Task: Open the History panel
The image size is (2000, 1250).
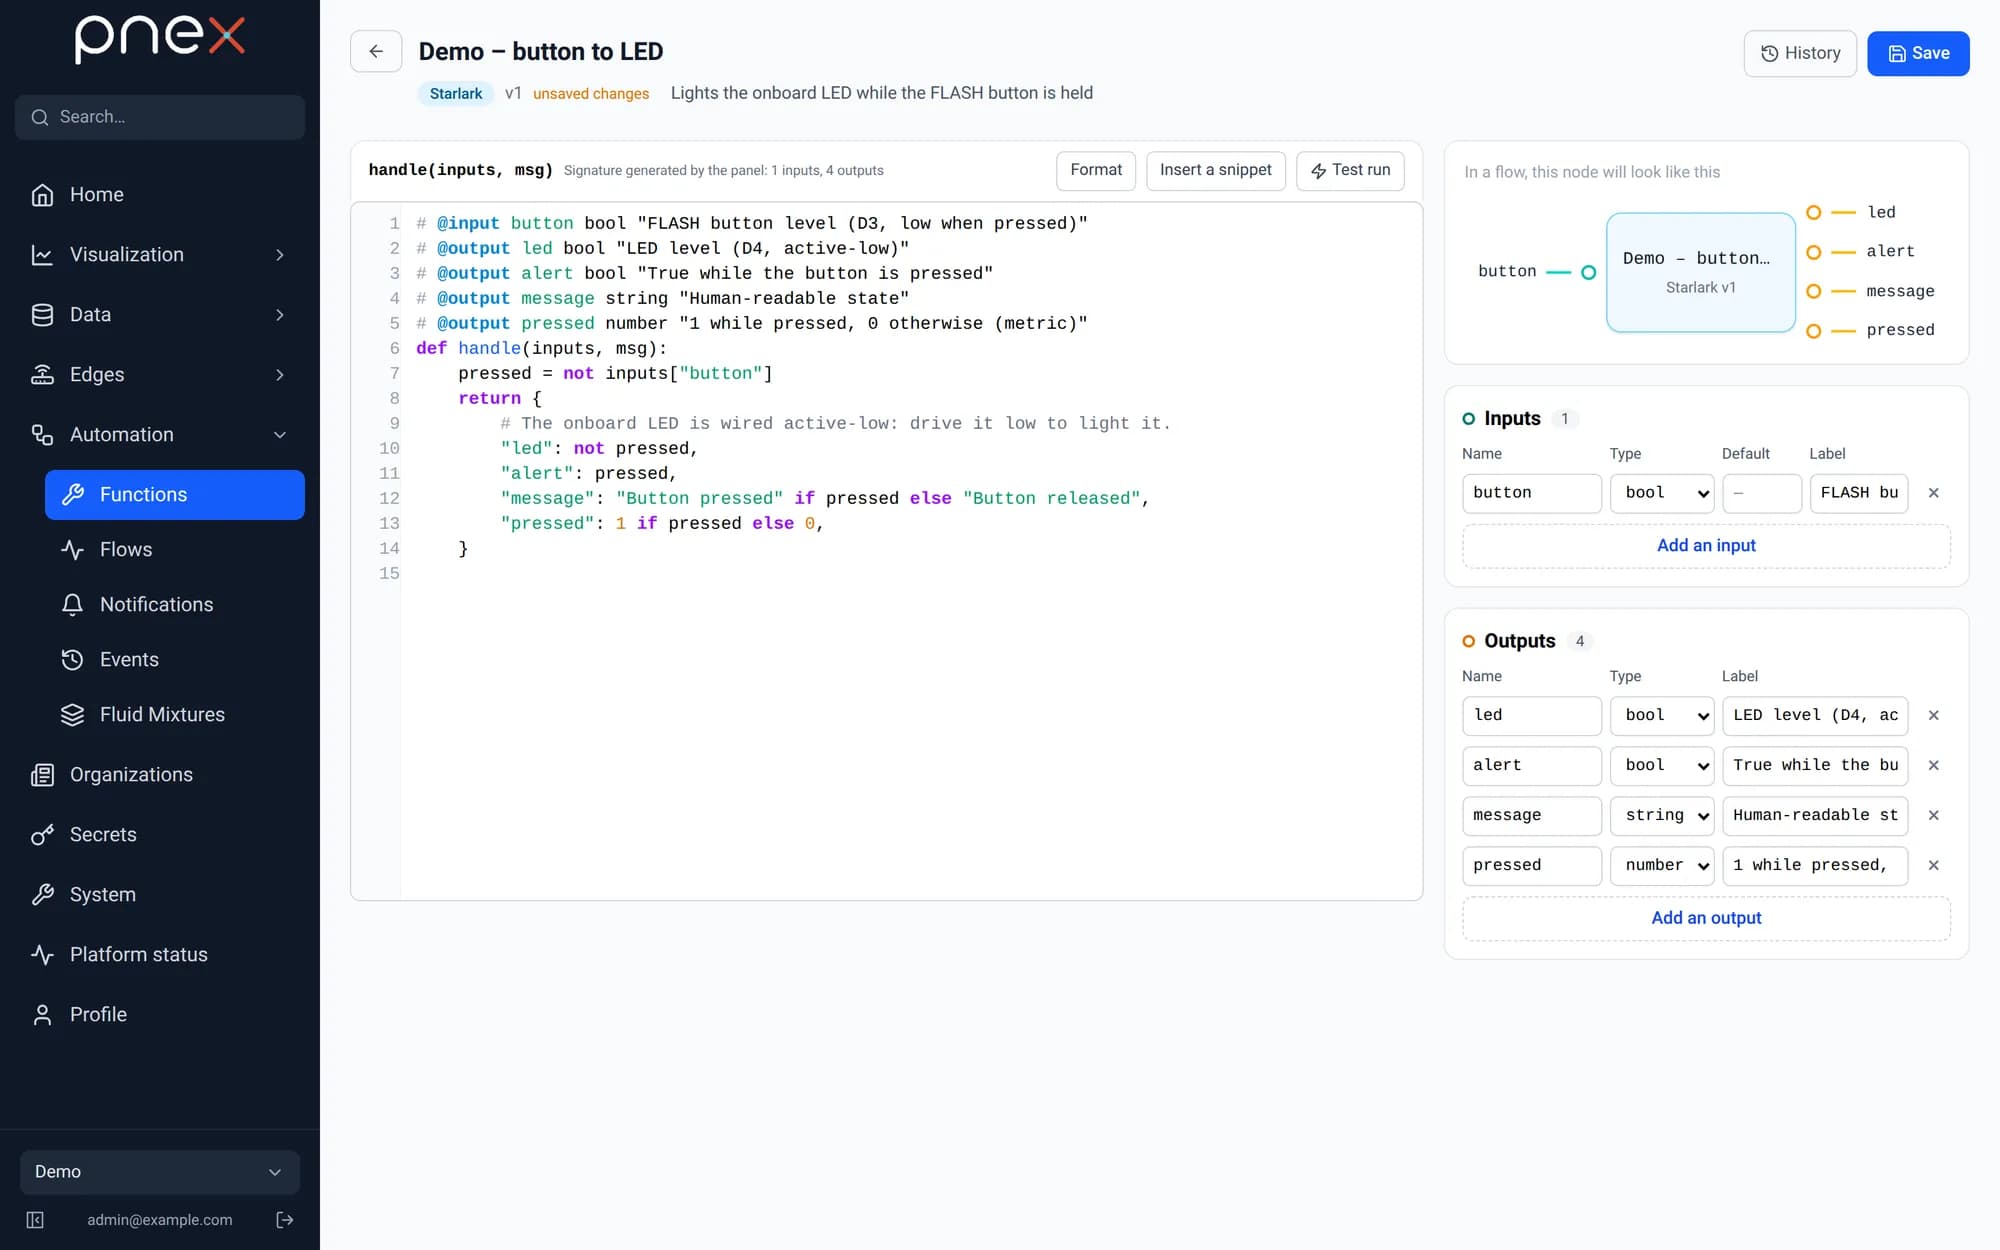Action: click(x=1800, y=53)
